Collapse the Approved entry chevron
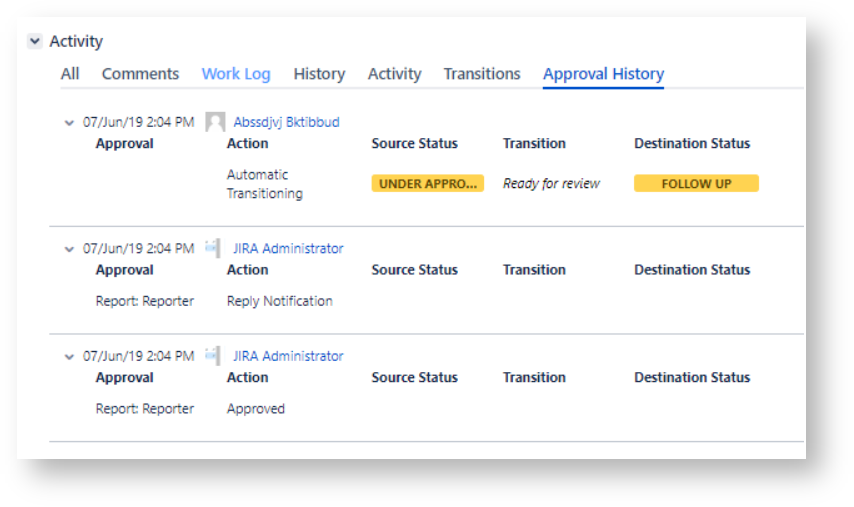Viewport: 854px width, 507px height. coord(69,357)
